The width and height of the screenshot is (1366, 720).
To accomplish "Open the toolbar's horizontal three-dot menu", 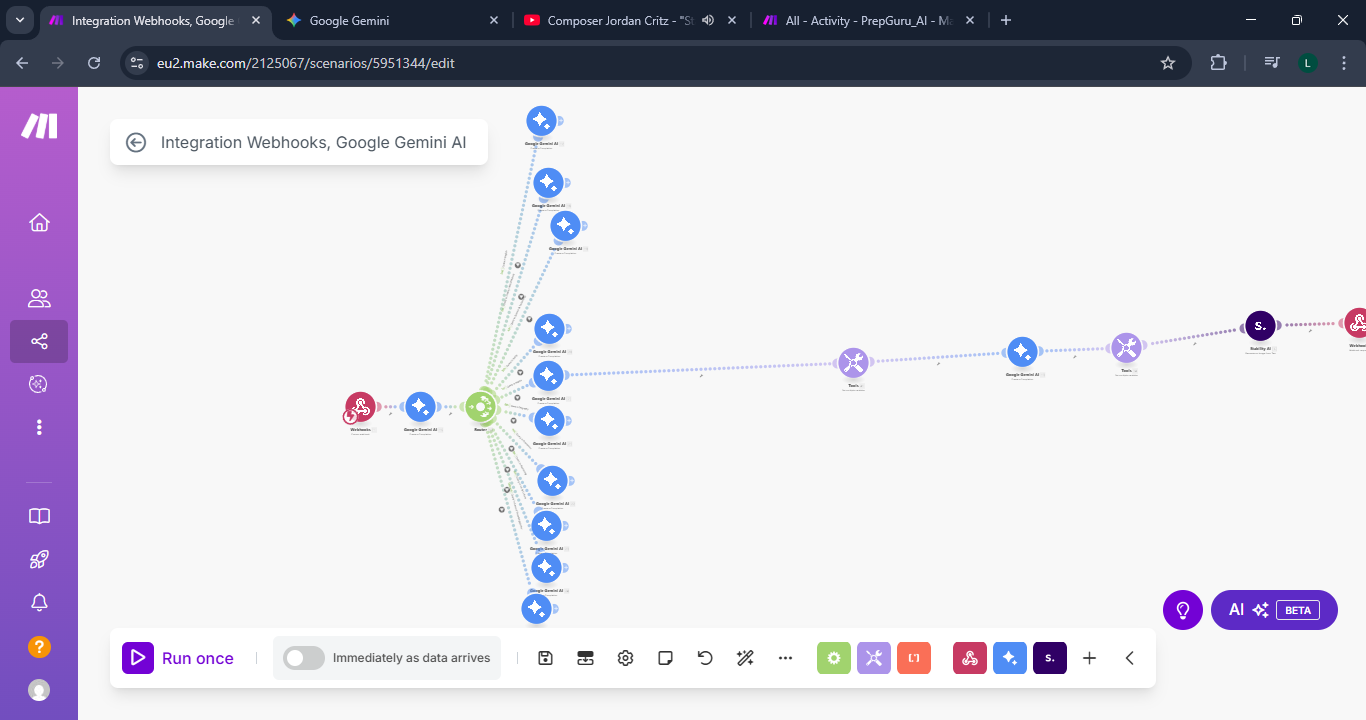I will 785,658.
